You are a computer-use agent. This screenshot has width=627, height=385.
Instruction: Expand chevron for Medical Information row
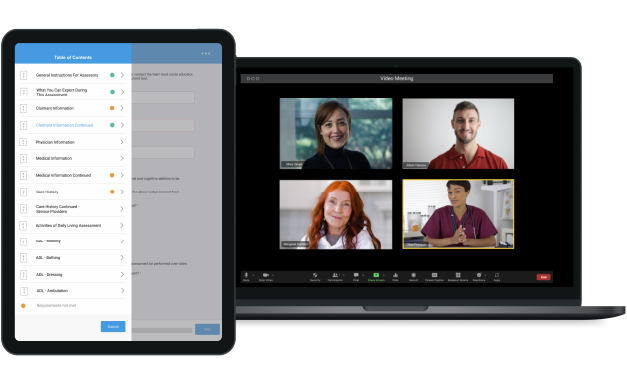point(122,158)
